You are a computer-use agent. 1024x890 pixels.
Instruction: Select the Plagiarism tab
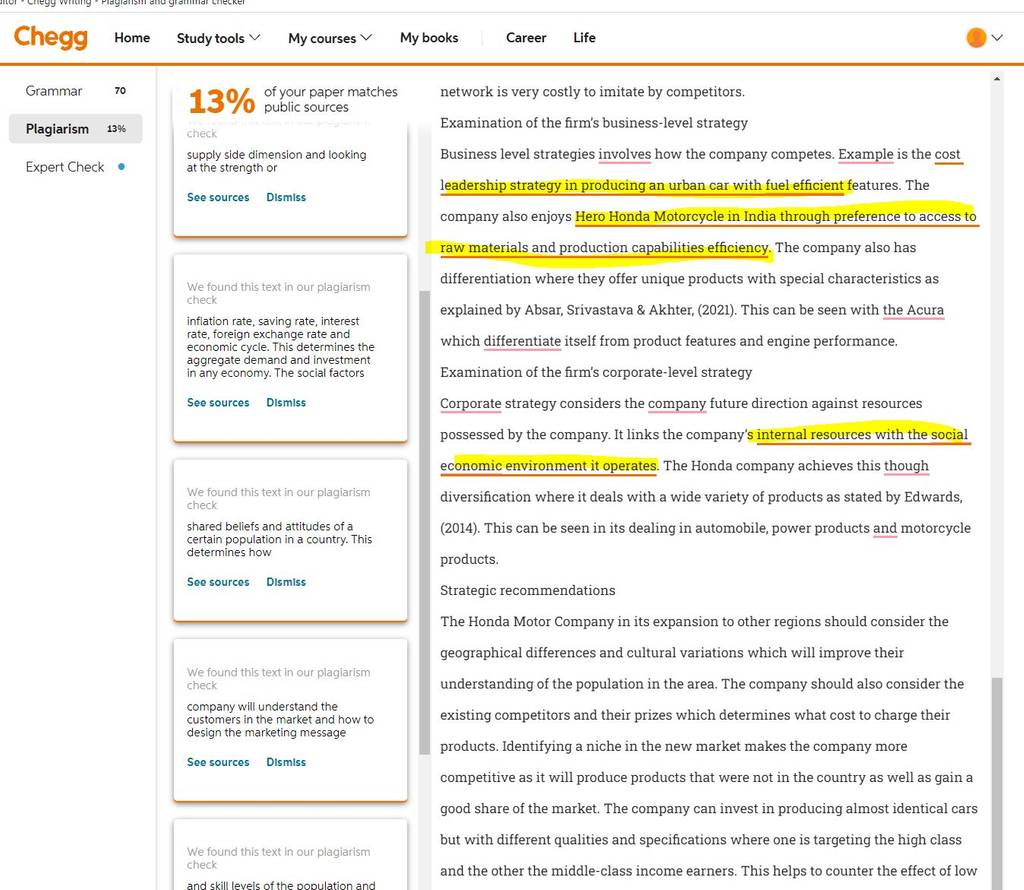point(76,129)
